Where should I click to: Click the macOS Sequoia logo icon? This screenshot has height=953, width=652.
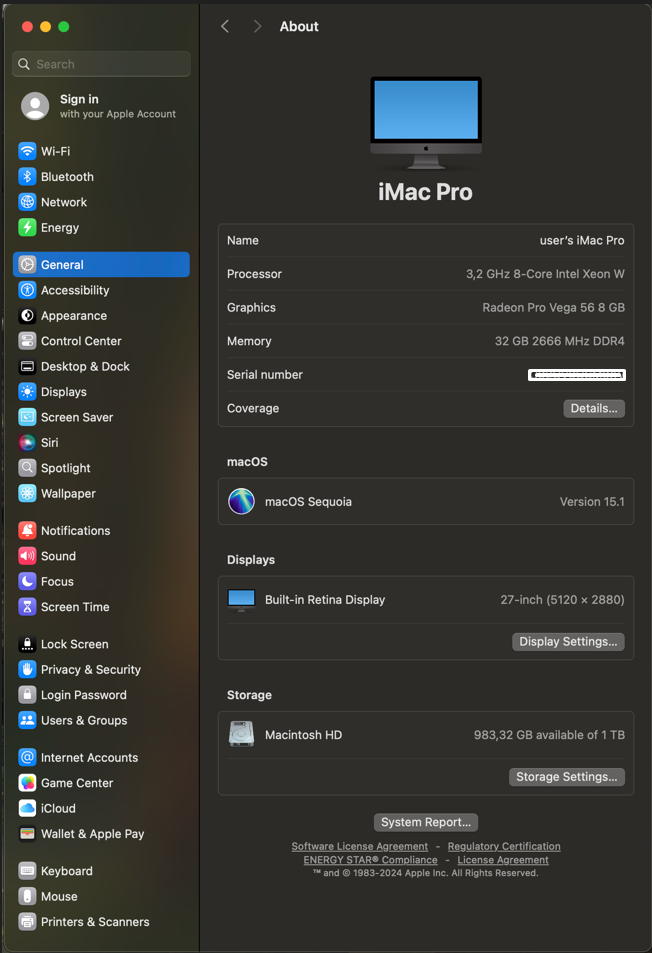coord(241,501)
